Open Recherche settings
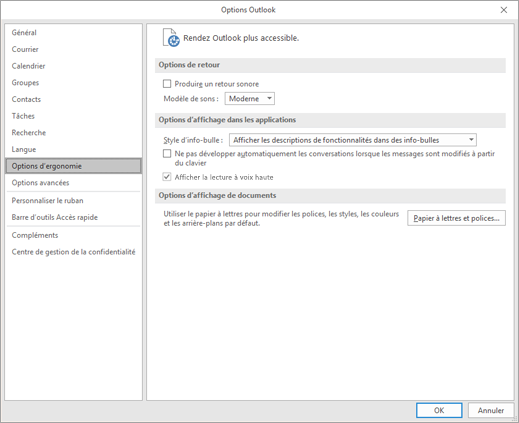This screenshot has width=519, height=423. [73, 133]
